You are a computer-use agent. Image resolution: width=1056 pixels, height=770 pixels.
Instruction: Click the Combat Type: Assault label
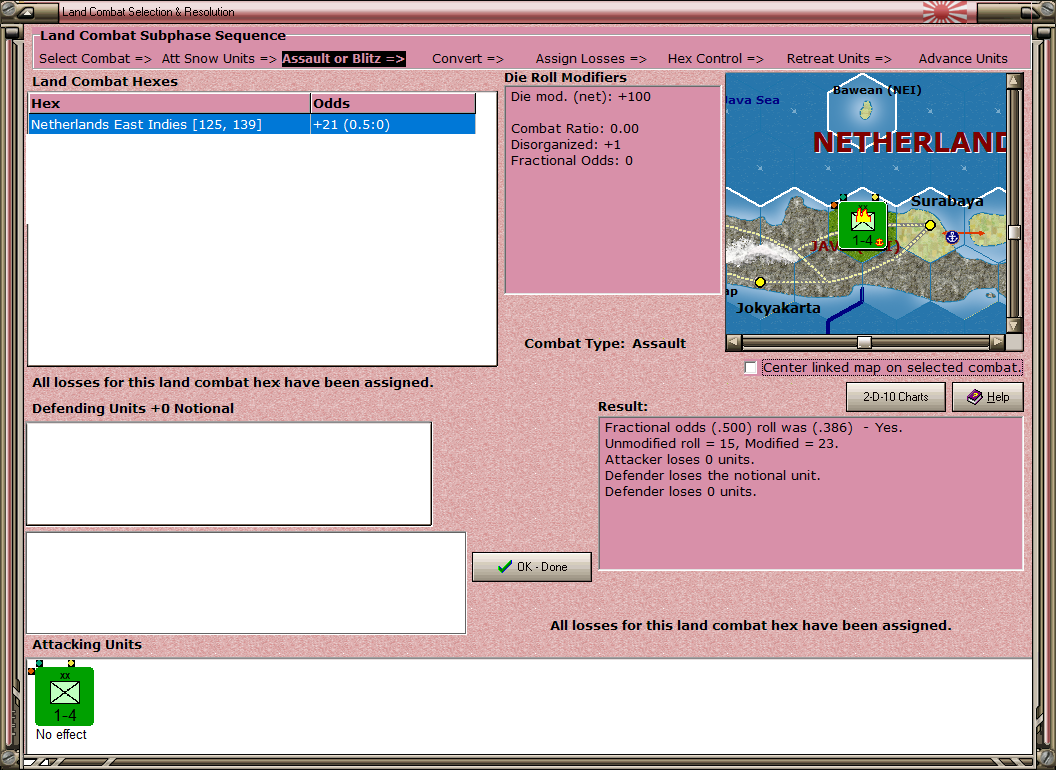[x=605, y=344]
